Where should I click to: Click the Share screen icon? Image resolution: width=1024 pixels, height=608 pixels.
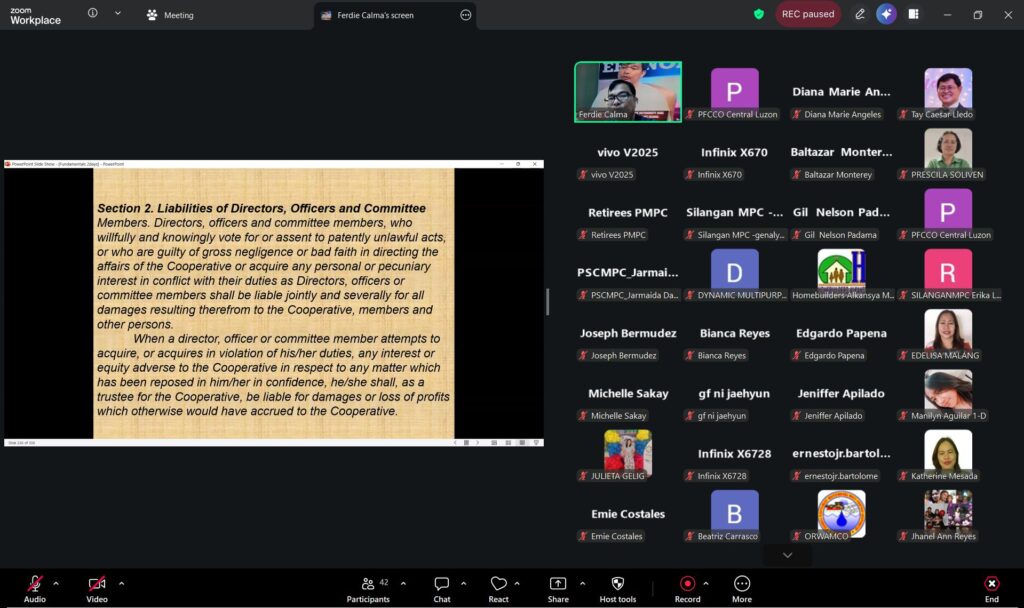557,588
